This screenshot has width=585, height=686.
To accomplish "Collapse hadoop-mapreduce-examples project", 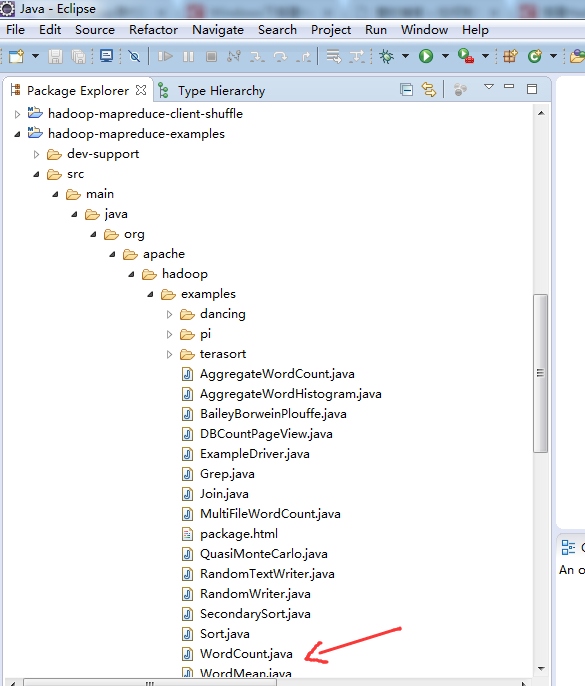I will pos(17,134).
